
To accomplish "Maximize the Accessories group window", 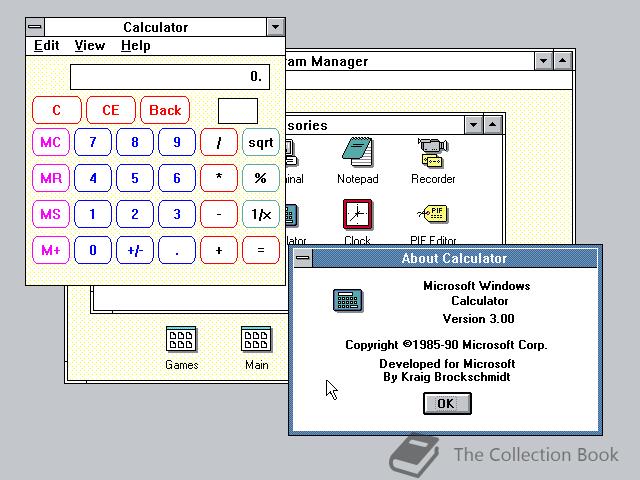I will coord(492,125).
